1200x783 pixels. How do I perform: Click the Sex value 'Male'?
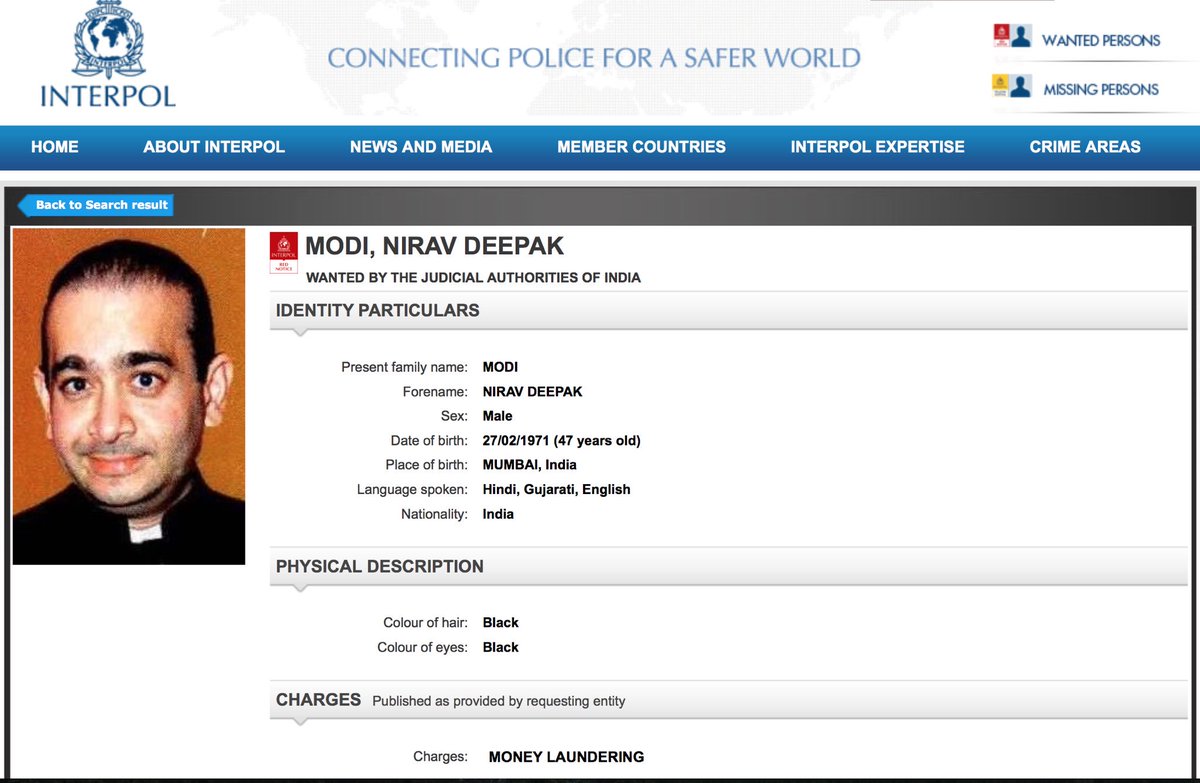pyautogui.click(x=498, y=416)
